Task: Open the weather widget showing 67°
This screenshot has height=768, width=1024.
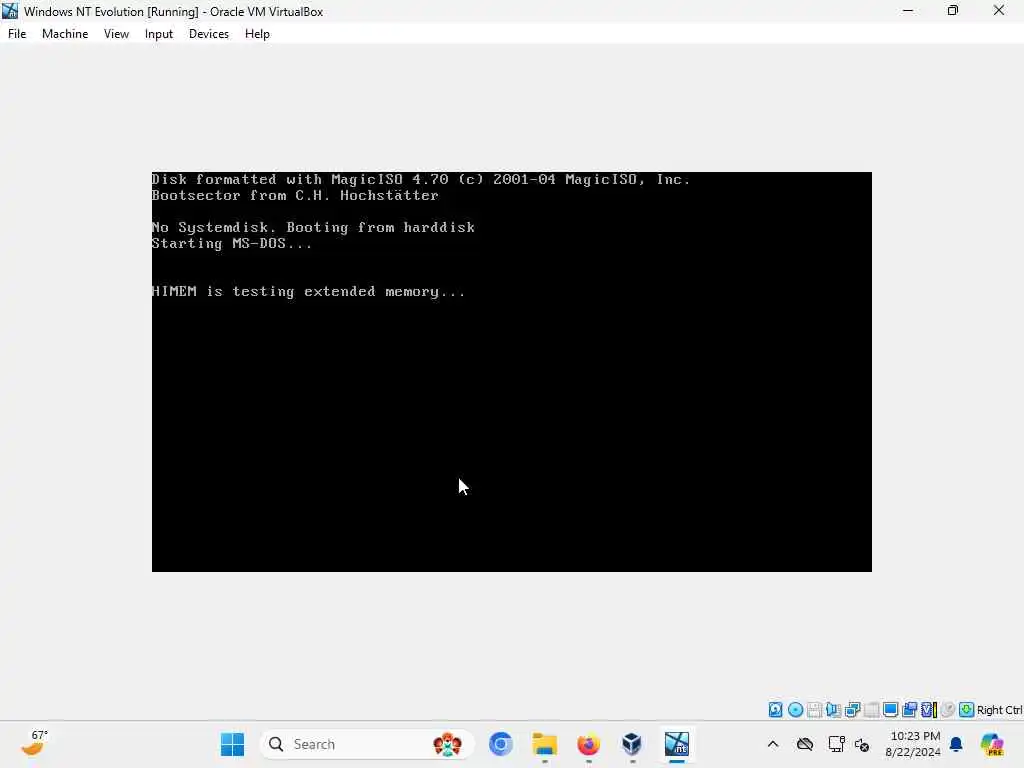Action: point(34,744)
